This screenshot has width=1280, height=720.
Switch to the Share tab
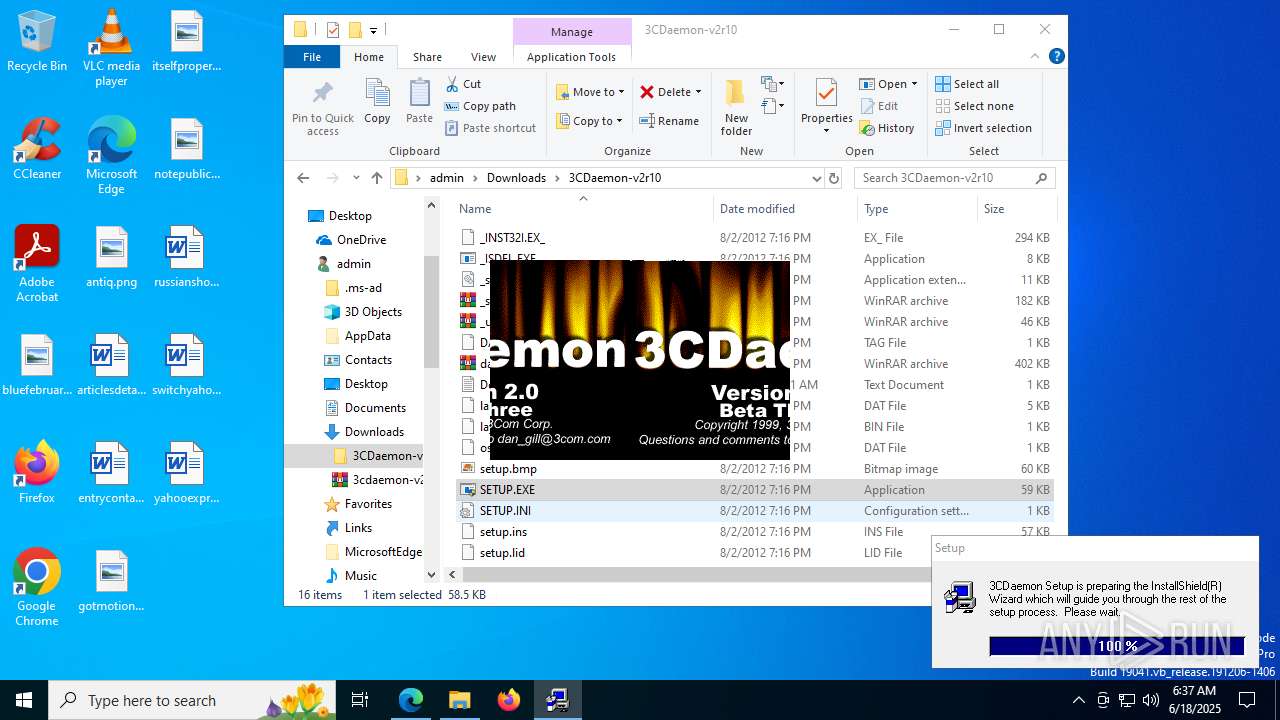click(427, 57)
